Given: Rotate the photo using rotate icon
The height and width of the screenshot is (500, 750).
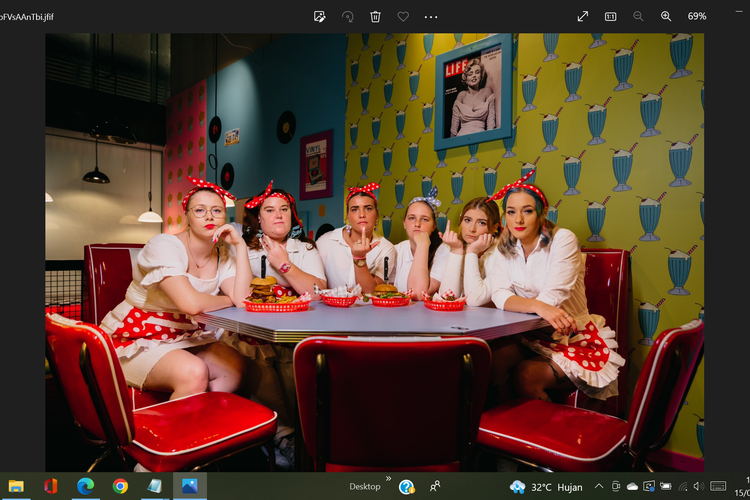Looking at the screenshot, I should tap(348, 16).
